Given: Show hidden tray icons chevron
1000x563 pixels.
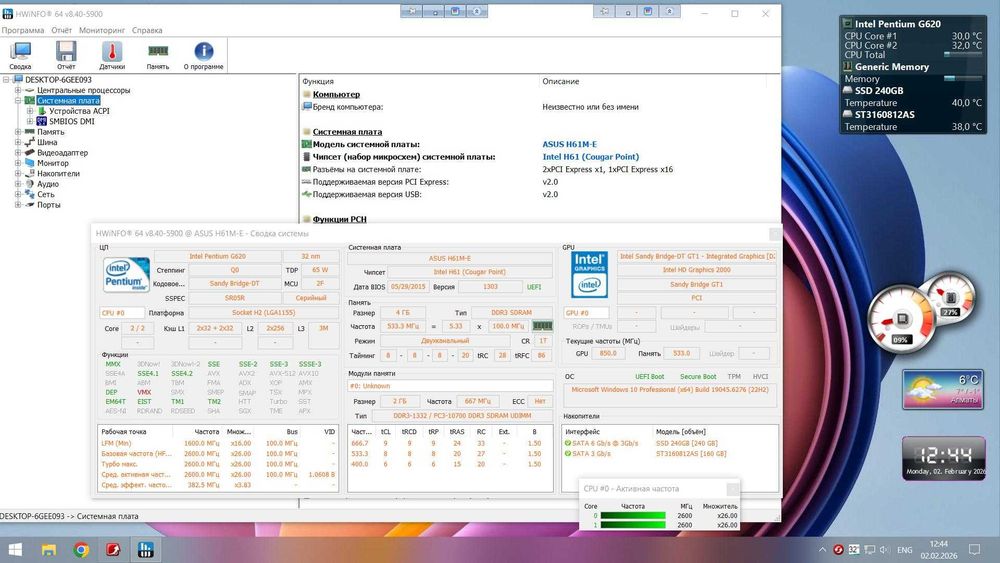Looking at the screenshot, I should [822, 550].
